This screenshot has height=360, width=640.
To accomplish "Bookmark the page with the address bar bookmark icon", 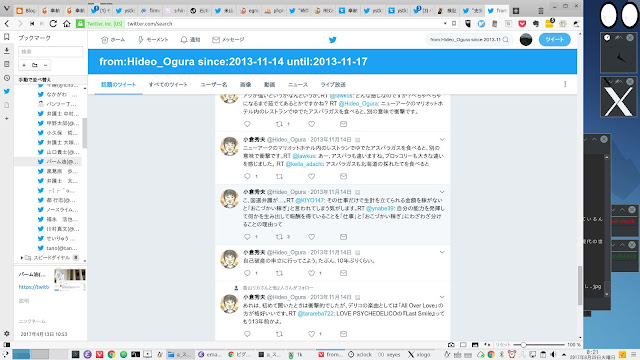I will pyautogui.click(x=454, y=24).
